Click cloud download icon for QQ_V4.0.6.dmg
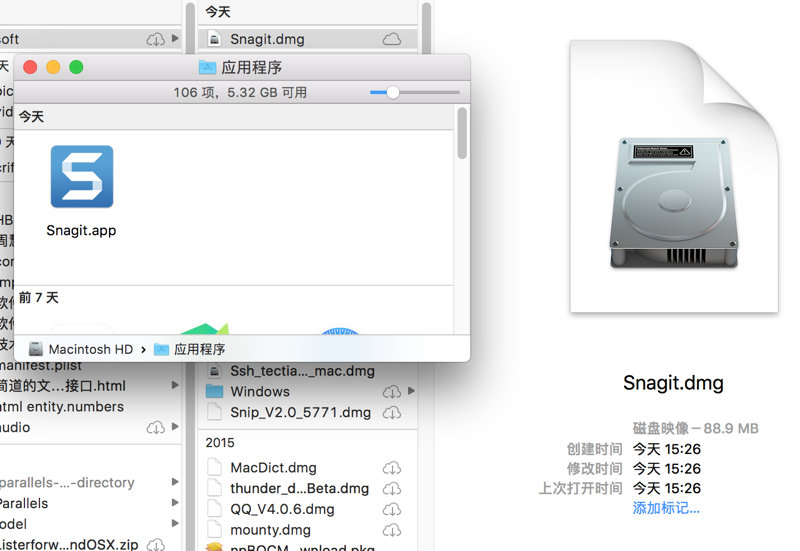 [392, 510]
